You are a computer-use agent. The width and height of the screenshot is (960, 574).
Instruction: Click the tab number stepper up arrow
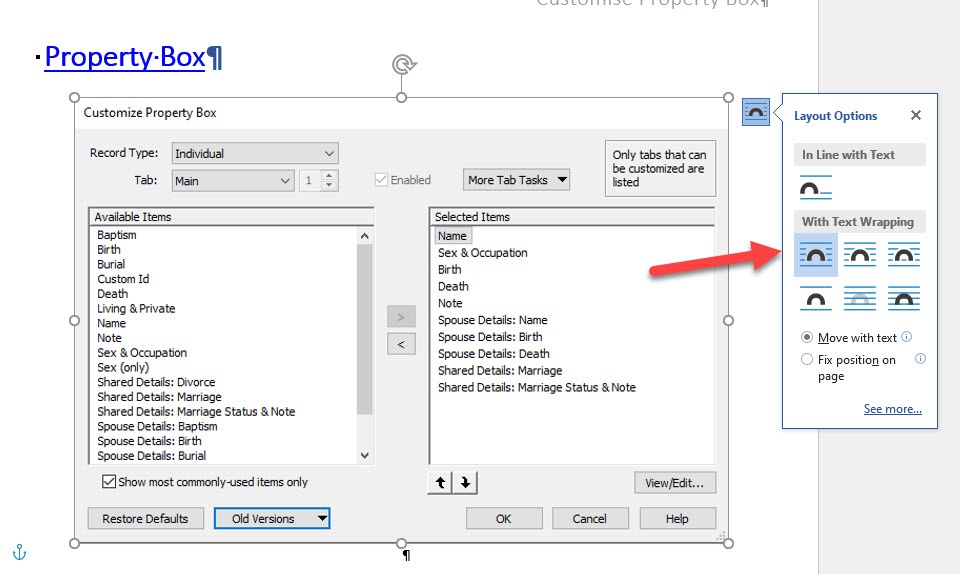coord(329,176)
